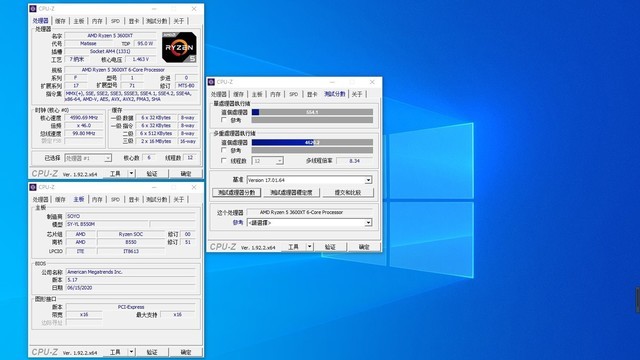640x360 pixels.
Task: Minimize the benchmark CPU-Z window
Action: coord(332,82)
